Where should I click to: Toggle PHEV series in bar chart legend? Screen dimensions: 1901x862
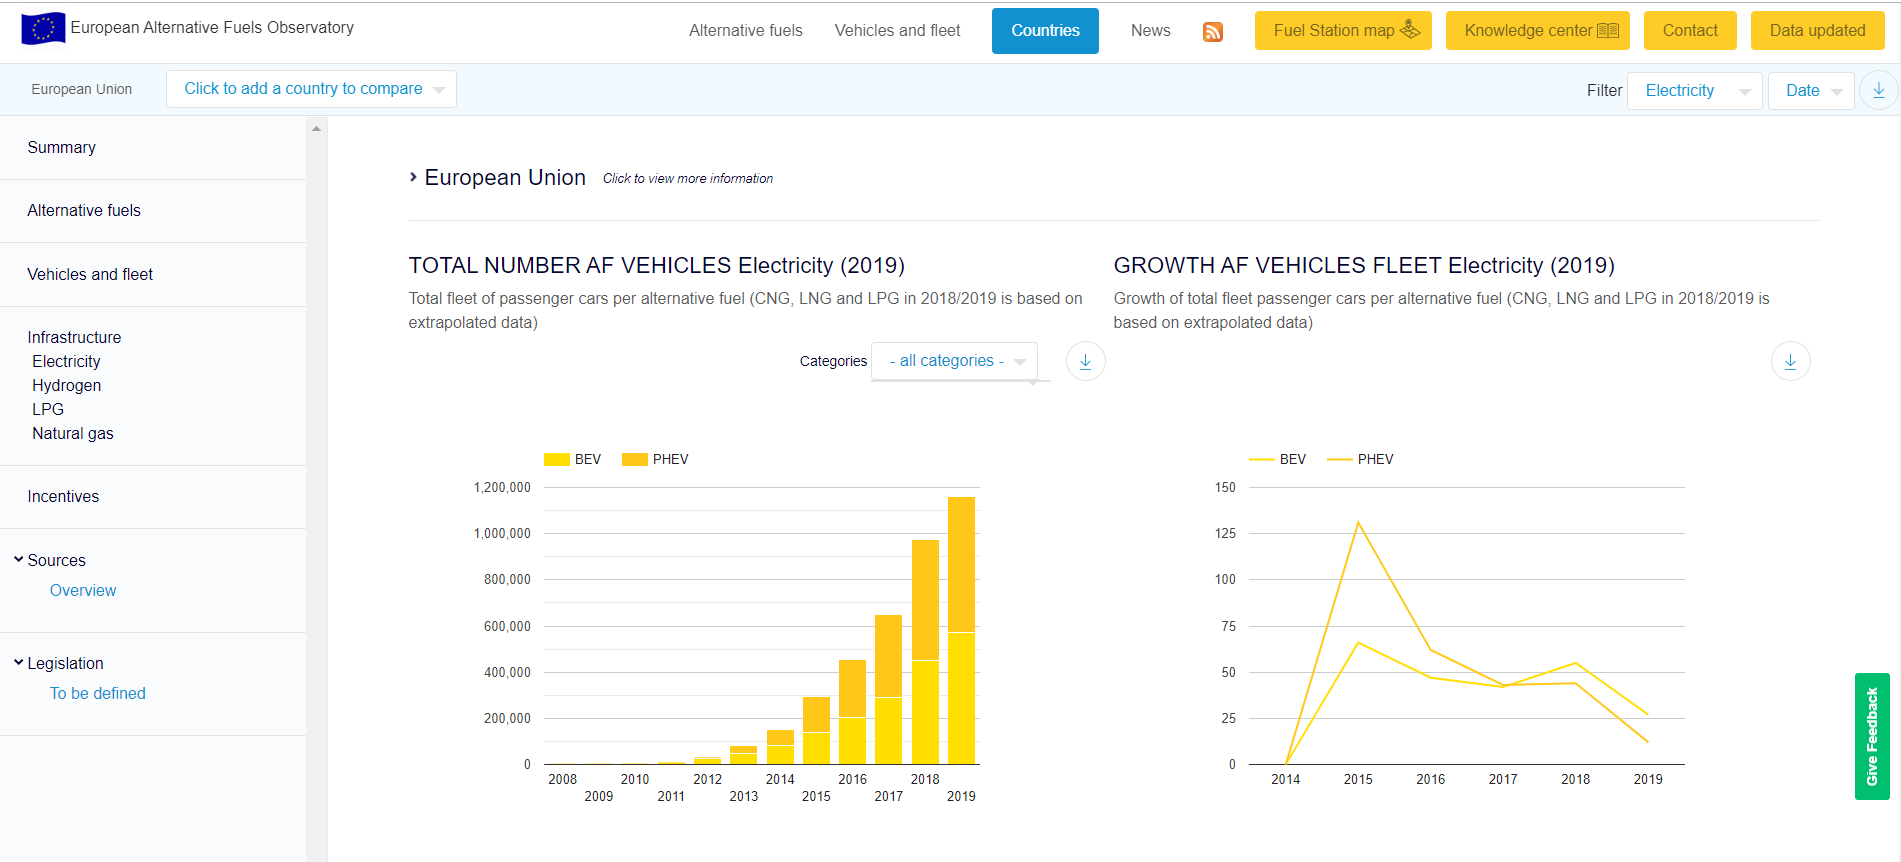(655, 459)
